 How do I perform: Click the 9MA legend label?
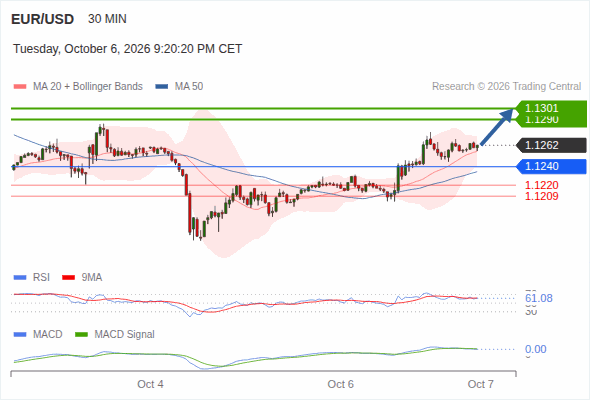tap(92, 278)
